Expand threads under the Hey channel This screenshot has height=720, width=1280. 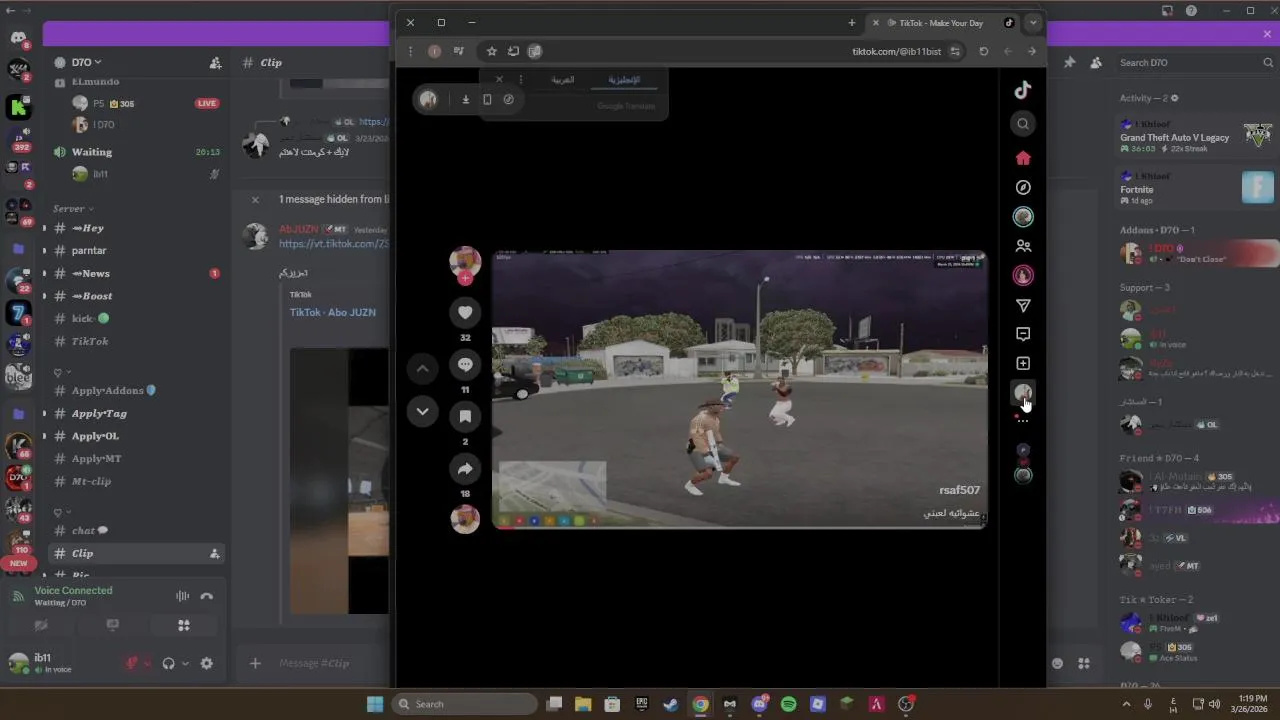[44, 228]
